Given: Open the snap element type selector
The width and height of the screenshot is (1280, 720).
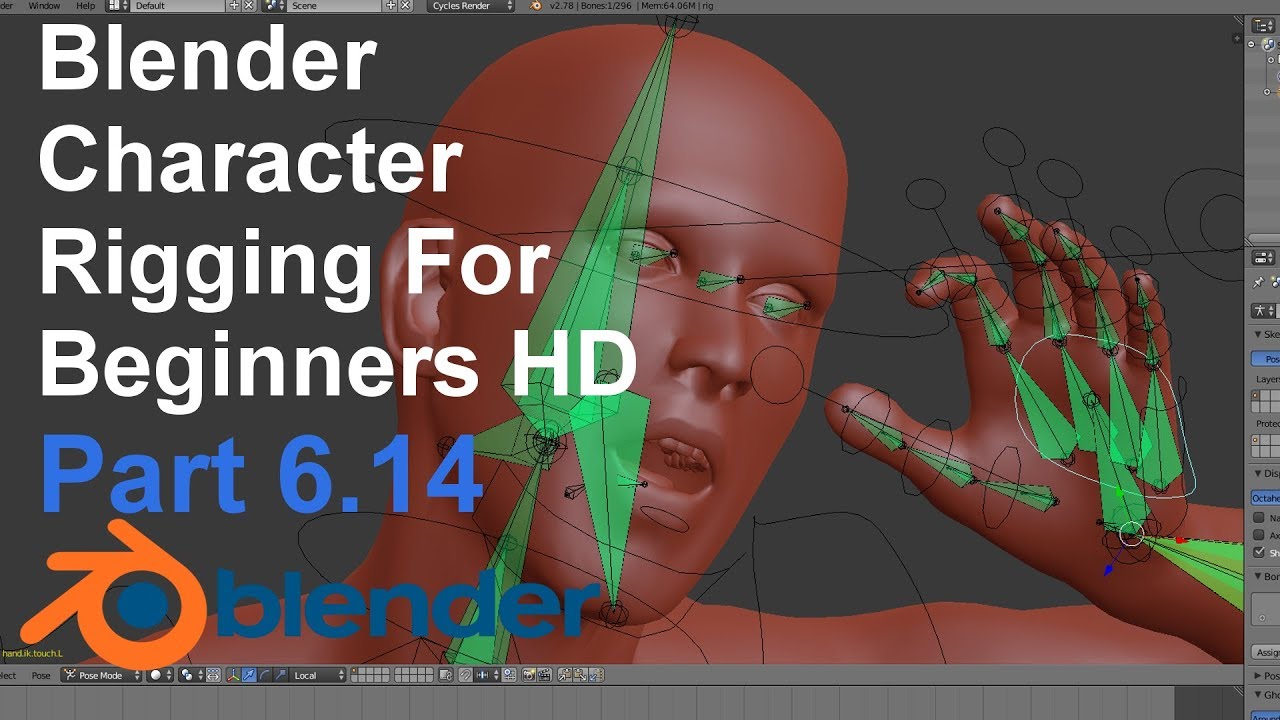Looking at the screenshot, I should (488, 676).
